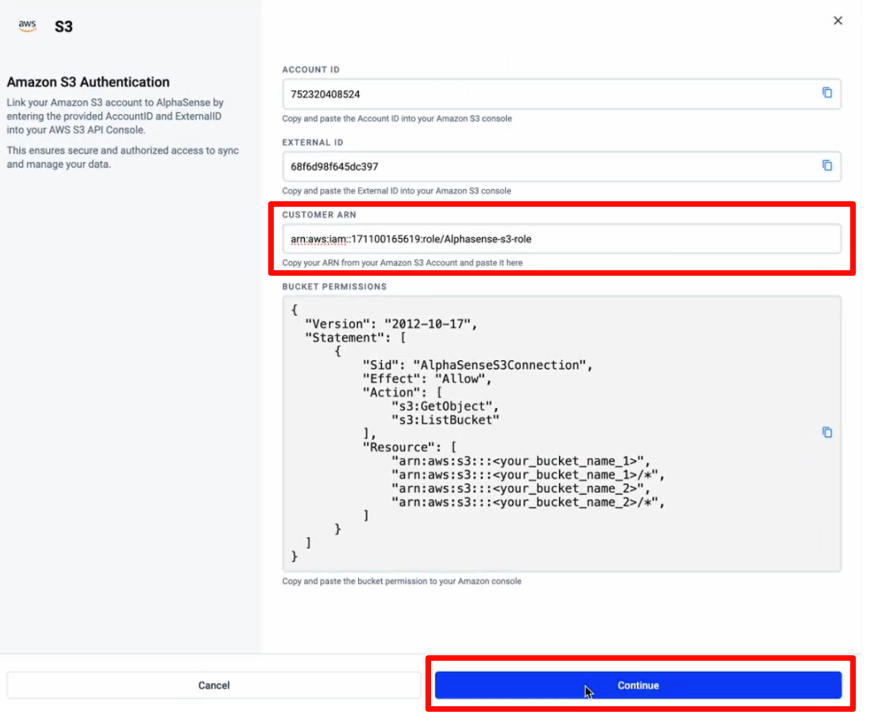The width and height of the screenshot is (870, 717).
Task: Copy the Account ID value
Action: 827,93
